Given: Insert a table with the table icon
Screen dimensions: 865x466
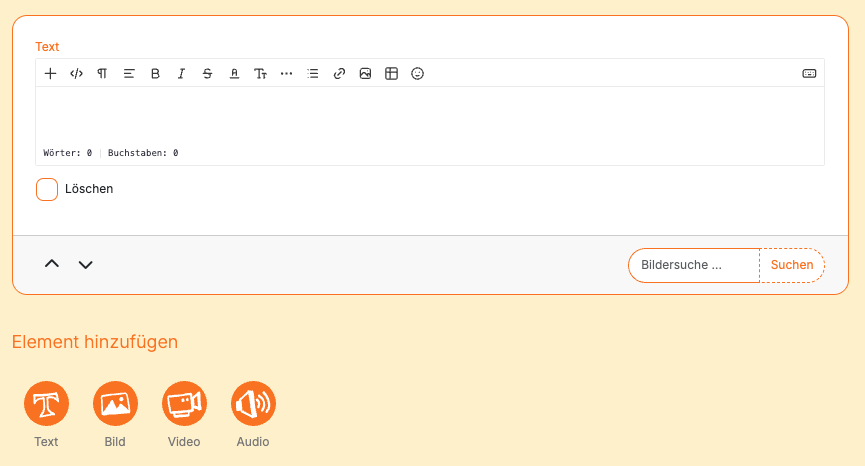Looking at the screenshot, I should [392, 73].
